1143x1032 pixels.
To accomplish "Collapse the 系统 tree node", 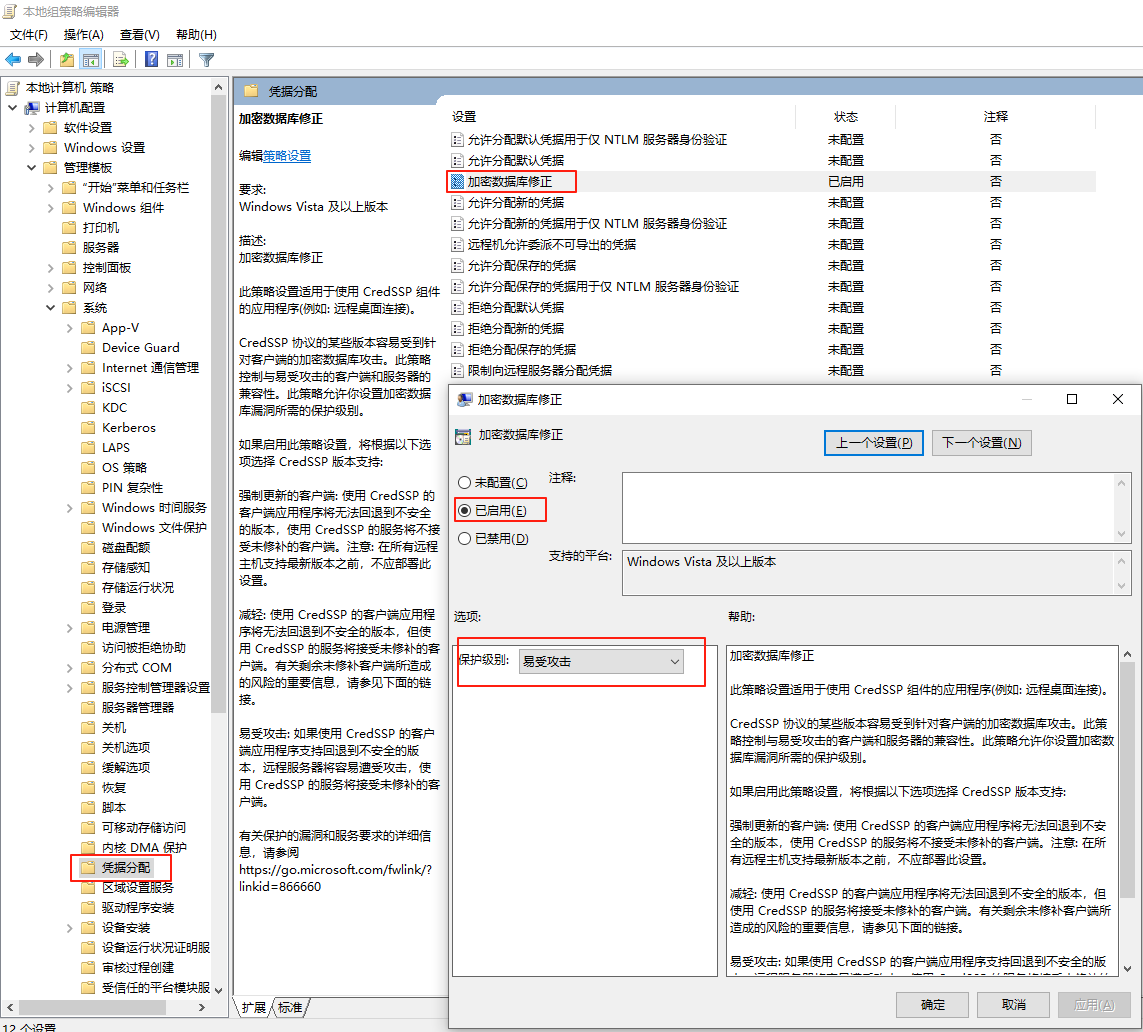I will 51,308.
